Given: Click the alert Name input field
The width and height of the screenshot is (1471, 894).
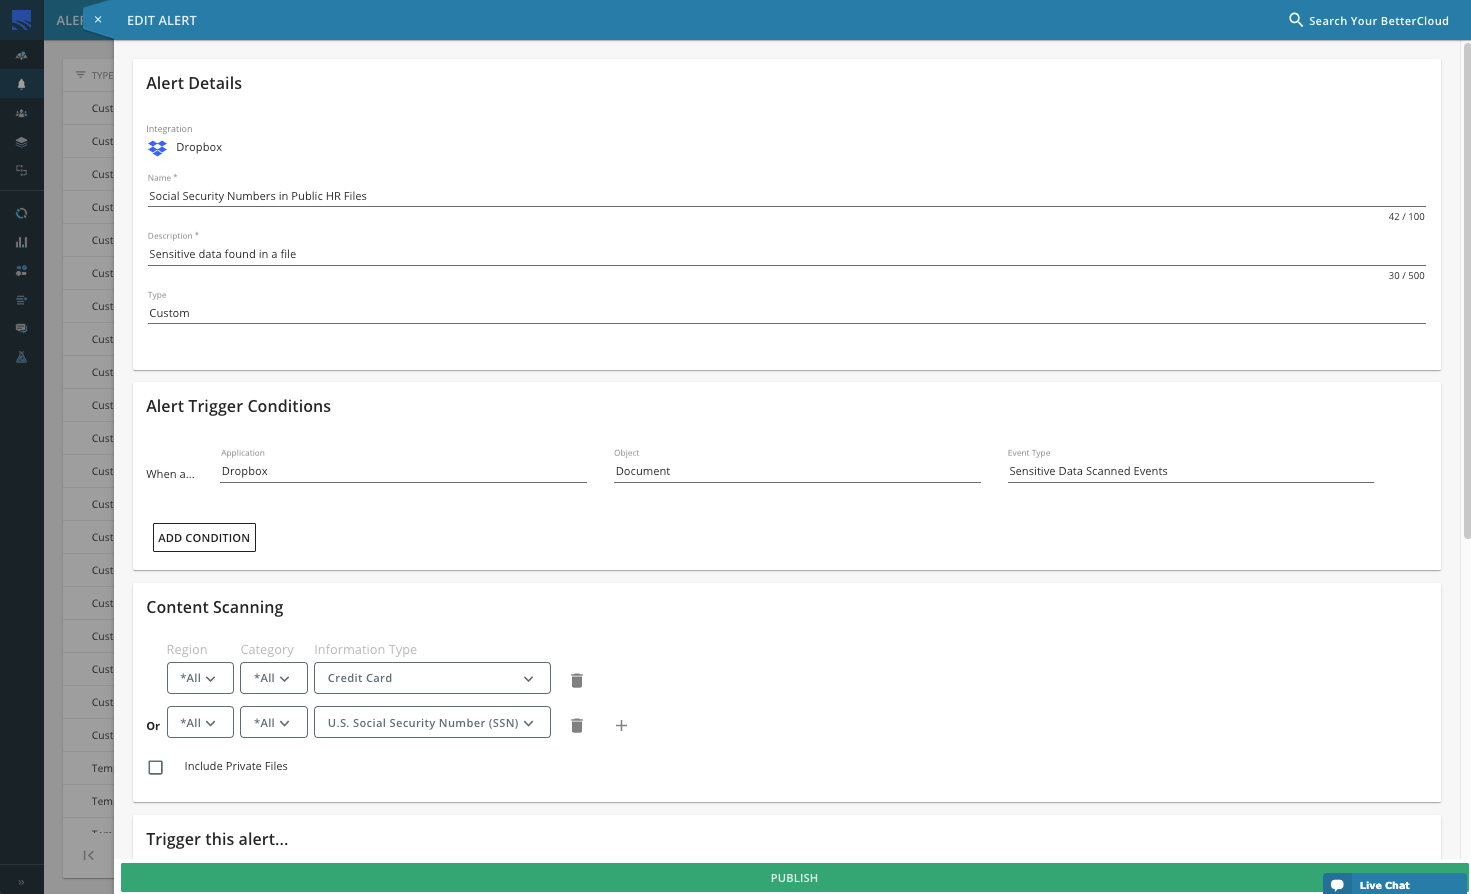Looking at the screenshot, I should pos(786,196).
